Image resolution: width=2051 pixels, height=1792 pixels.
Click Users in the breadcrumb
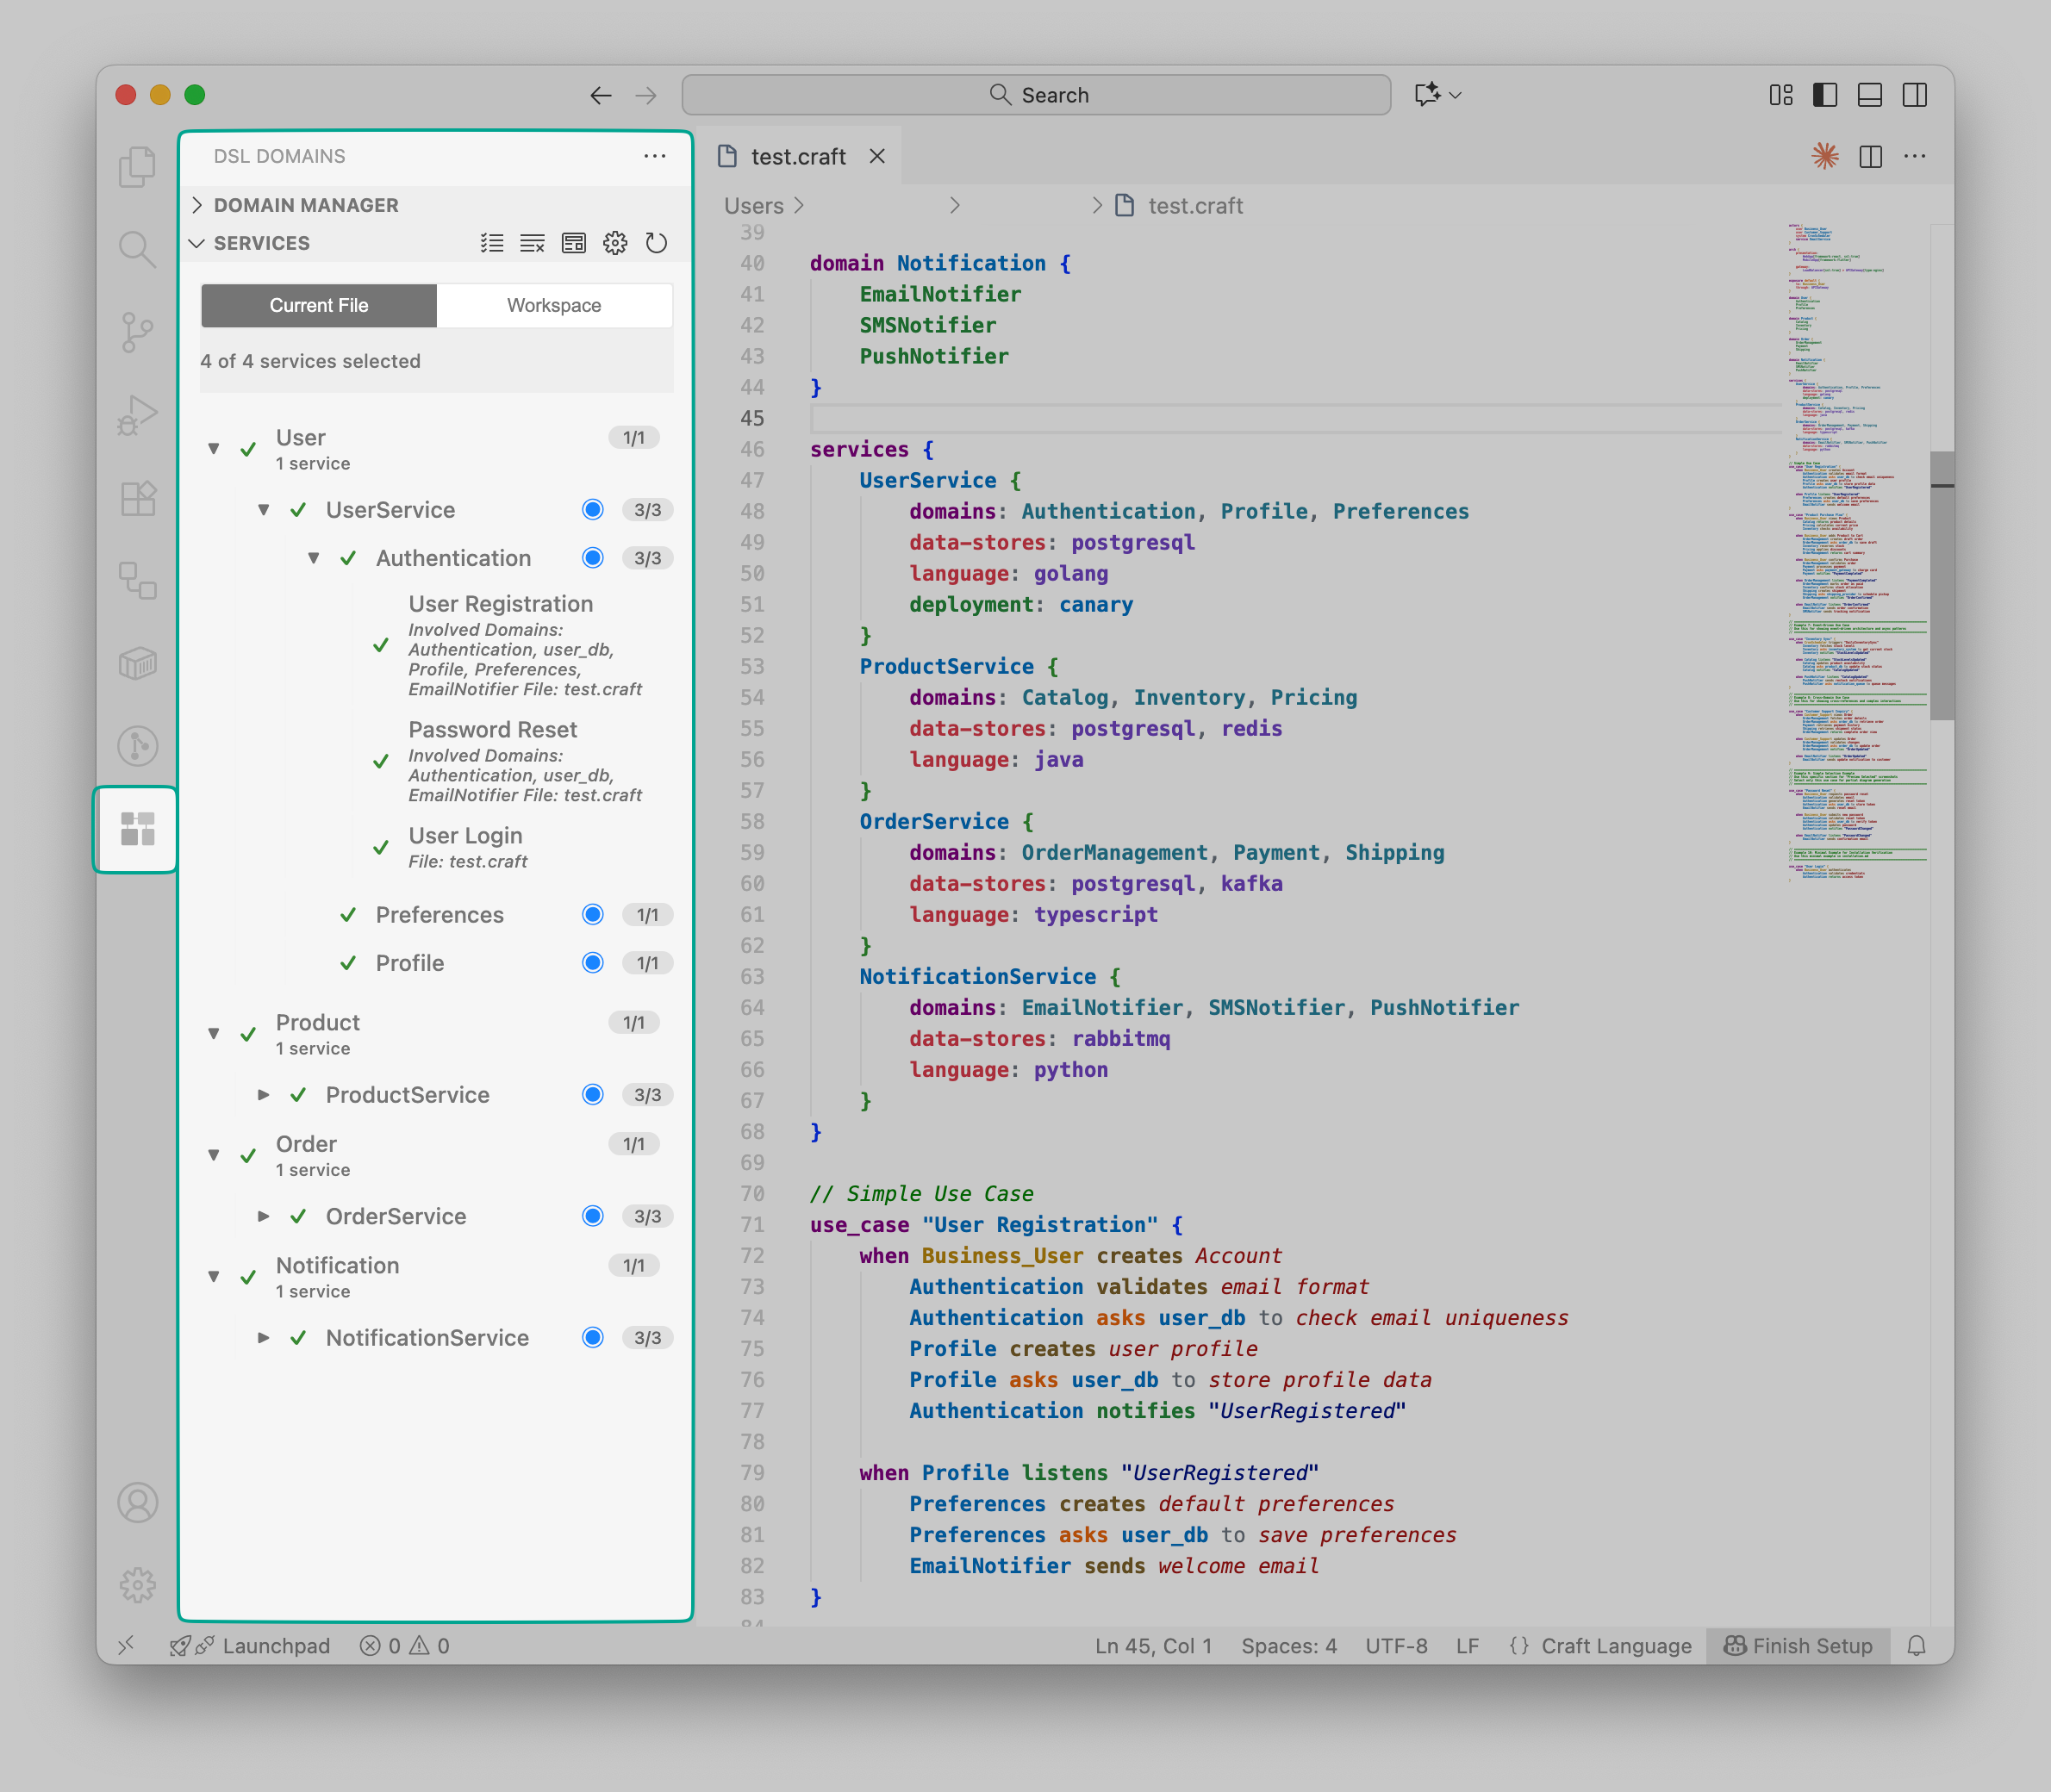753,206
